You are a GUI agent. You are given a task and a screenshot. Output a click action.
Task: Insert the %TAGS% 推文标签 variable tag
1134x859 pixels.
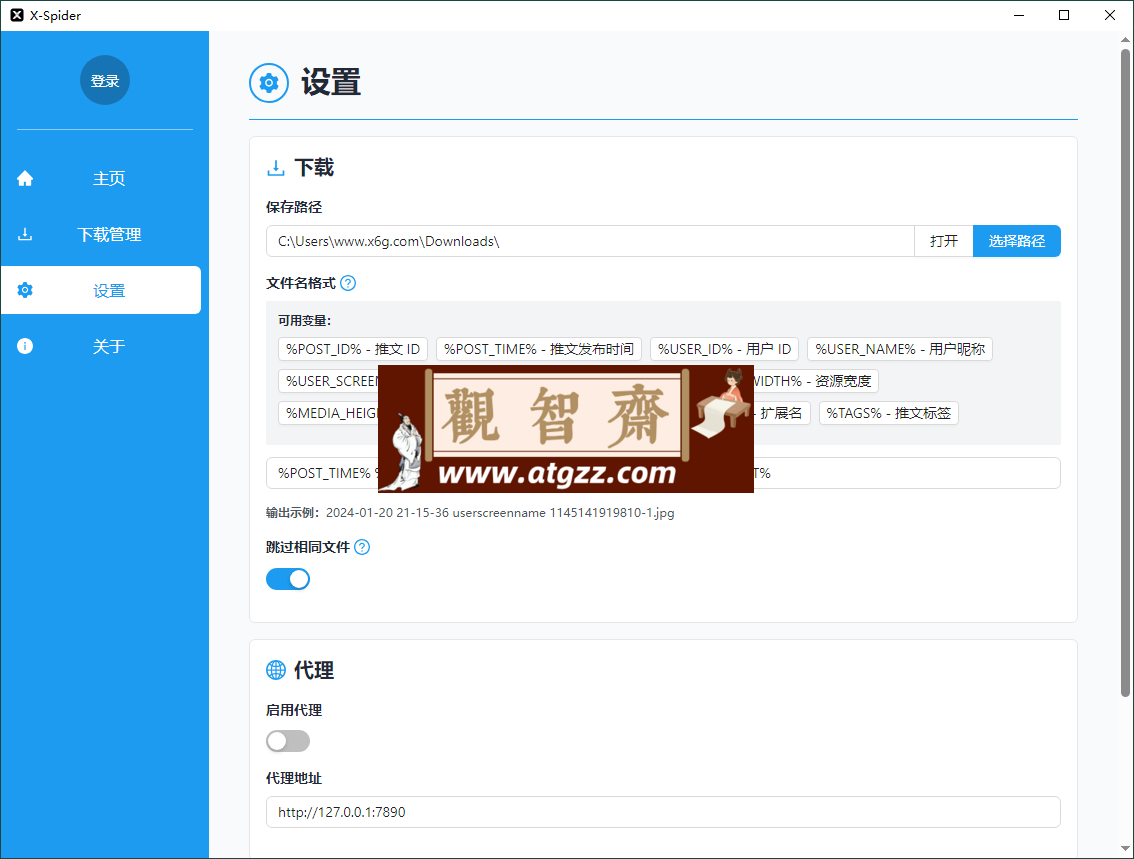[x=889, y=413]
